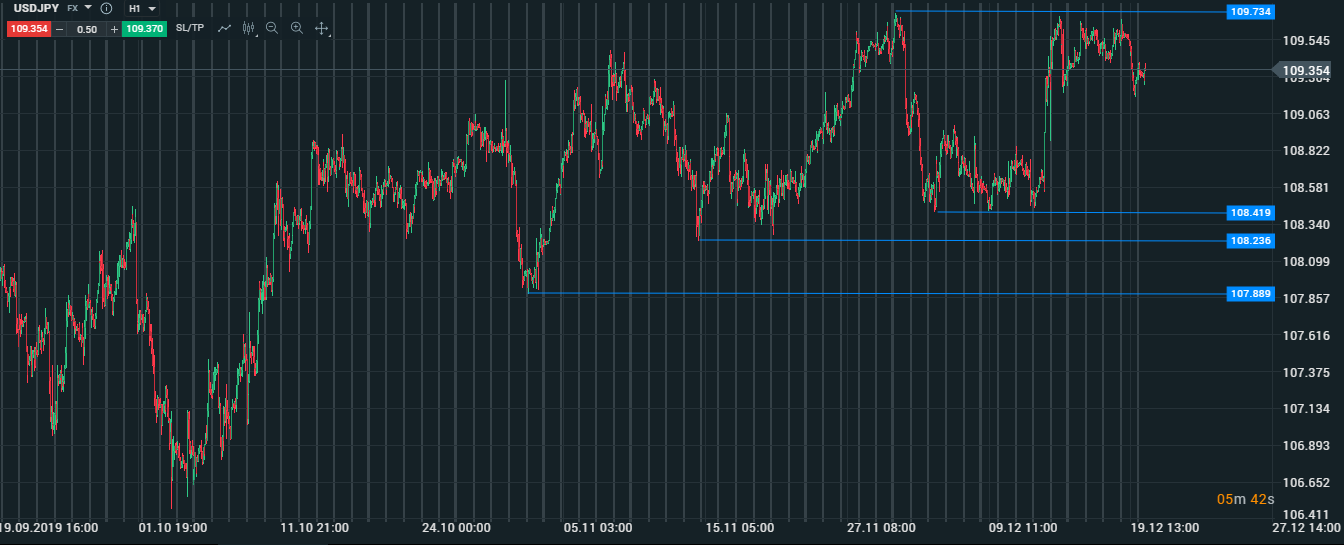Click the 107.134 price axis label

coord(1306,409)
